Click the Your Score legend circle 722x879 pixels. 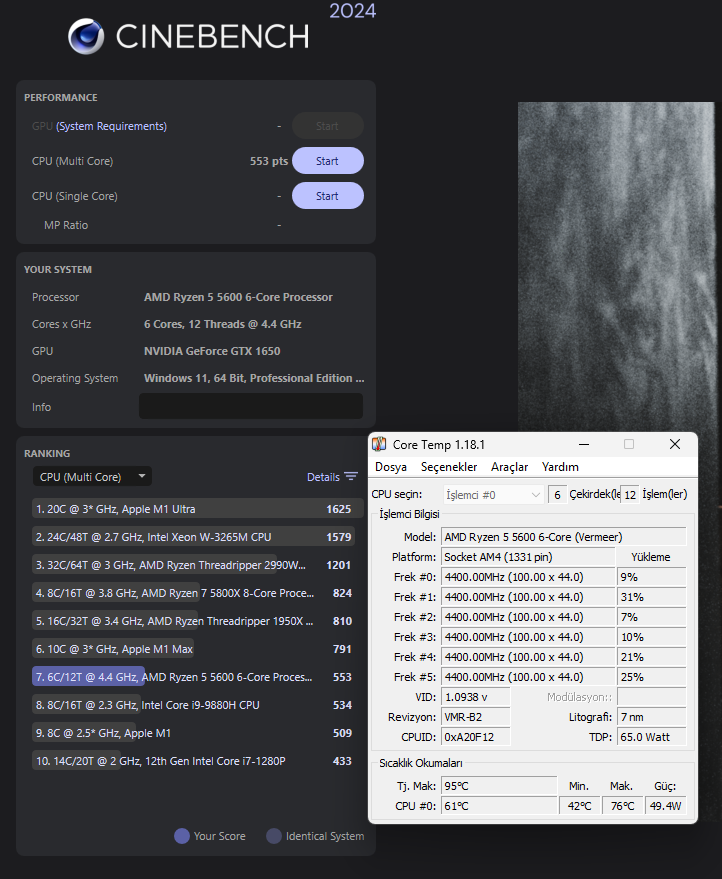coord(182,836)
